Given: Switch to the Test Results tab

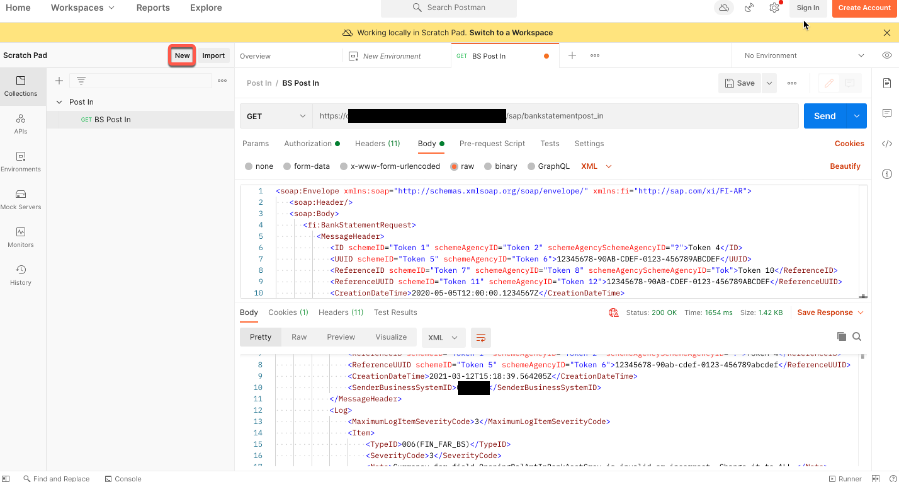Looking at the screenshot, I should click(x=395, y=313).
